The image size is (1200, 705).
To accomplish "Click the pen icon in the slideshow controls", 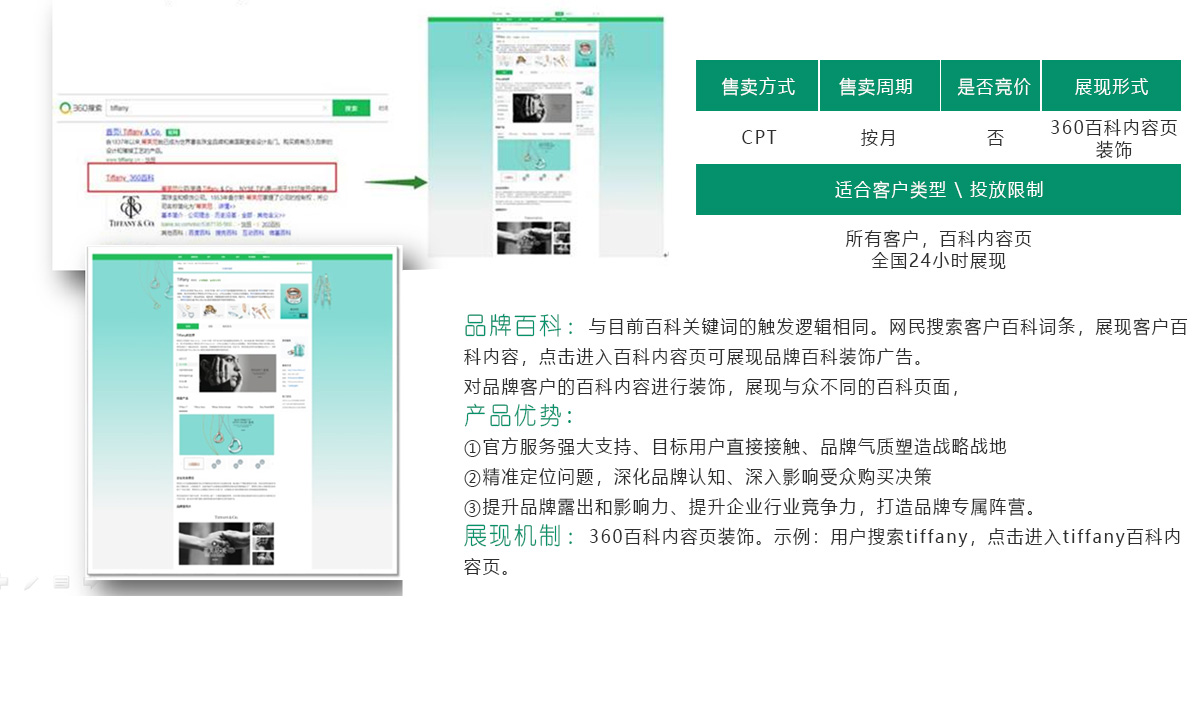I will (x=31, y=581).
